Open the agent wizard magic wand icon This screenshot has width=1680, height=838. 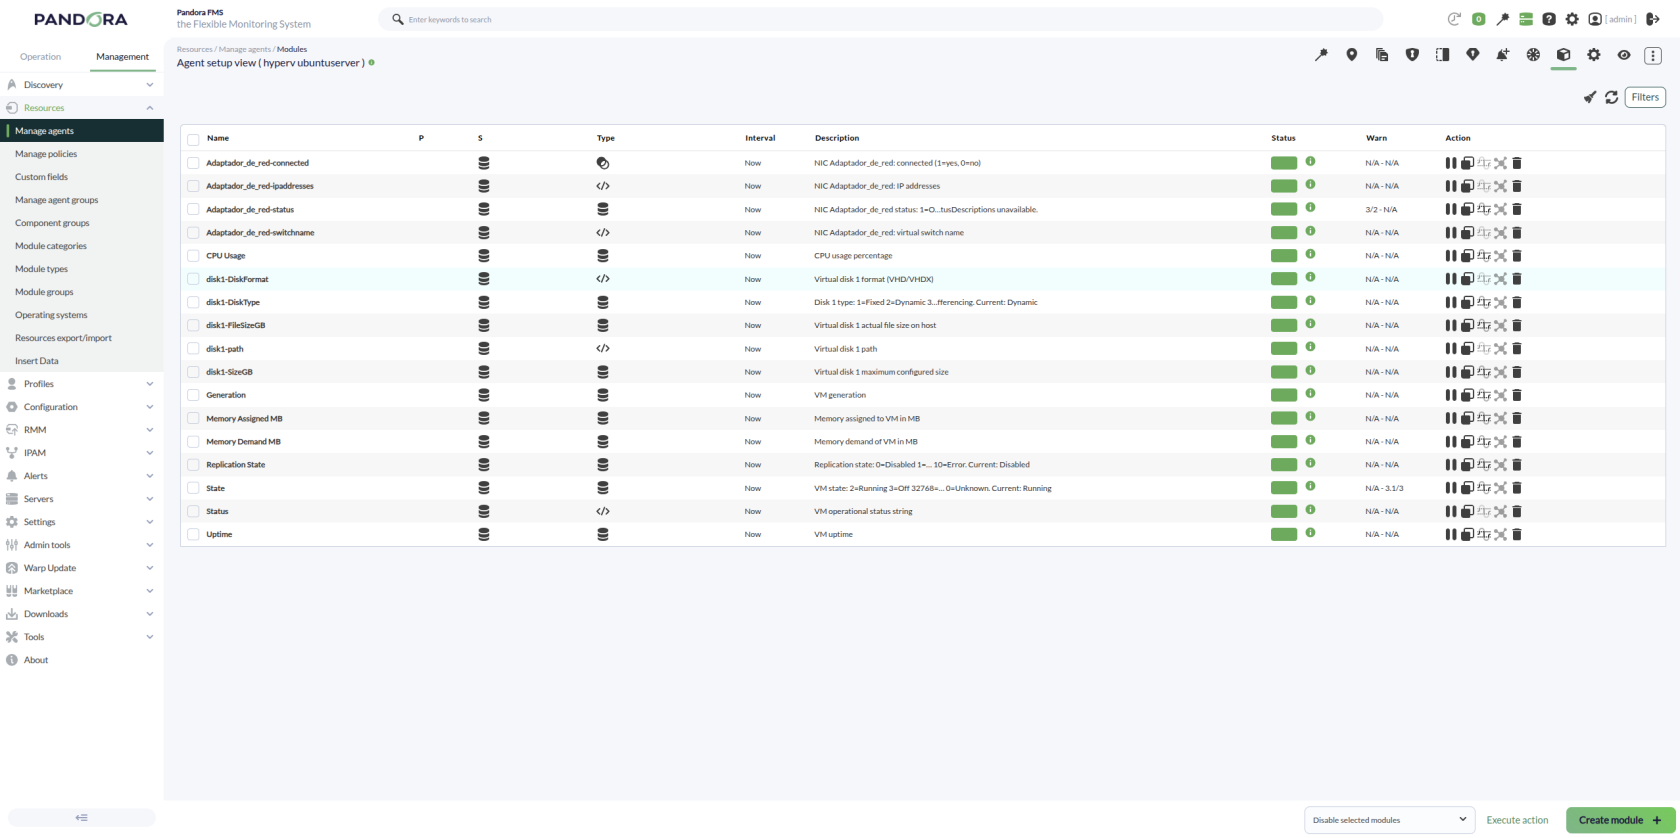pos(1321,55)
